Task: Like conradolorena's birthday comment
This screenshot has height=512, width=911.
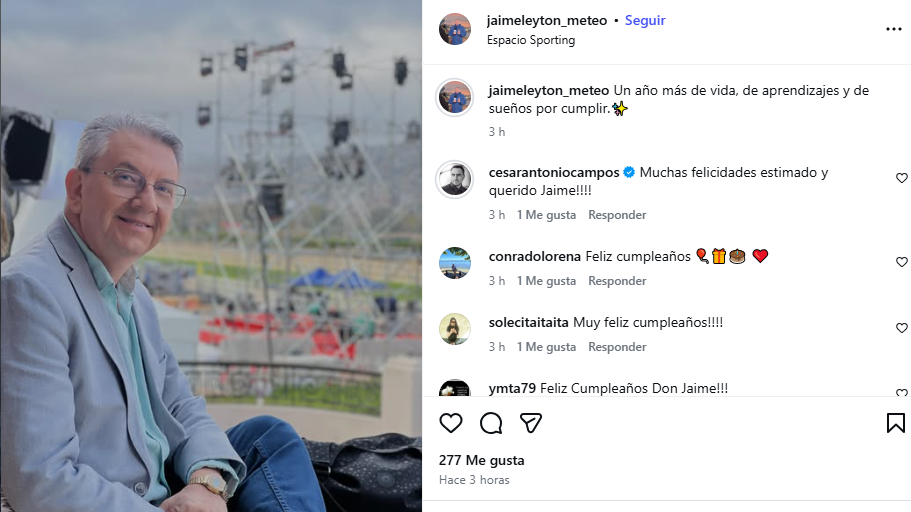Action: tap(901, 262)
